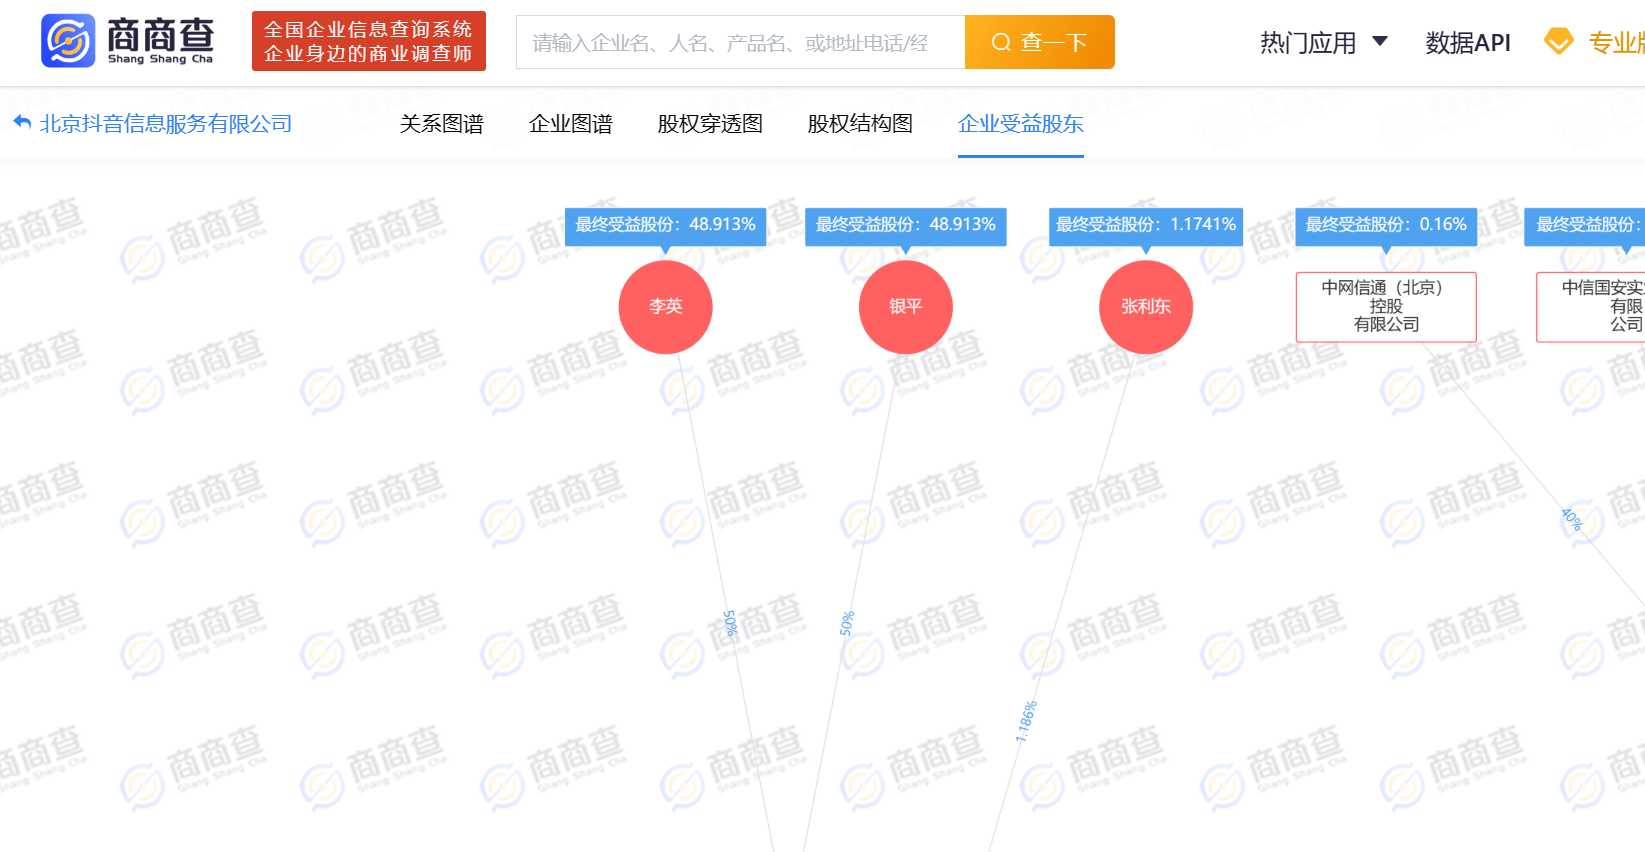Select the 企业受益股东 tab
1645x852 pixels.
pyautogui.click(x=1020, y=124)
